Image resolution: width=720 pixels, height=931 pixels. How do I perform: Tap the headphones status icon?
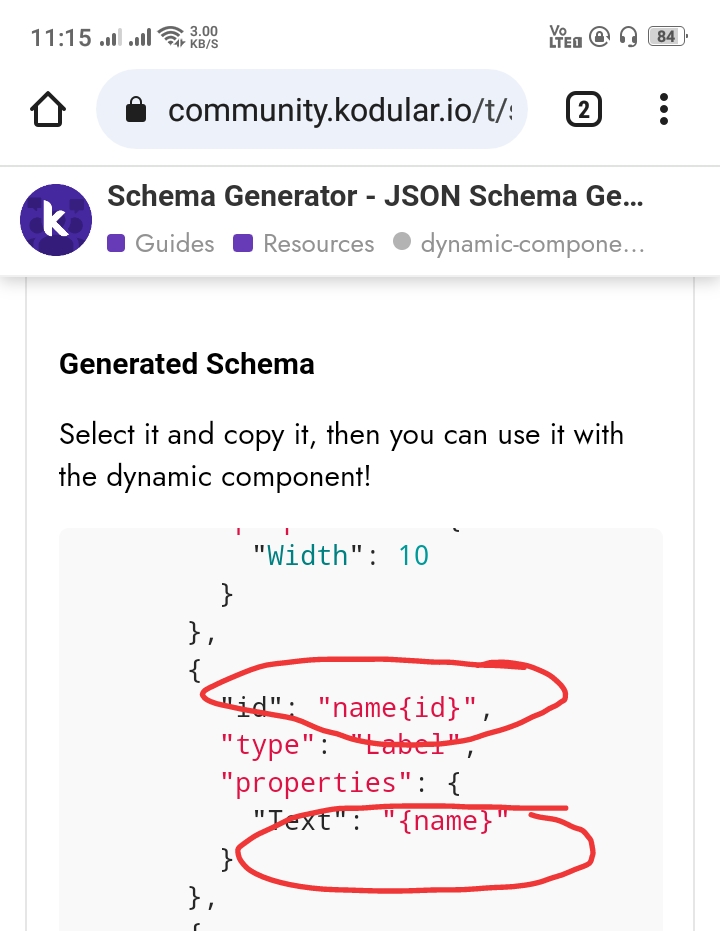pyautogui.click(x=628, y=37)
